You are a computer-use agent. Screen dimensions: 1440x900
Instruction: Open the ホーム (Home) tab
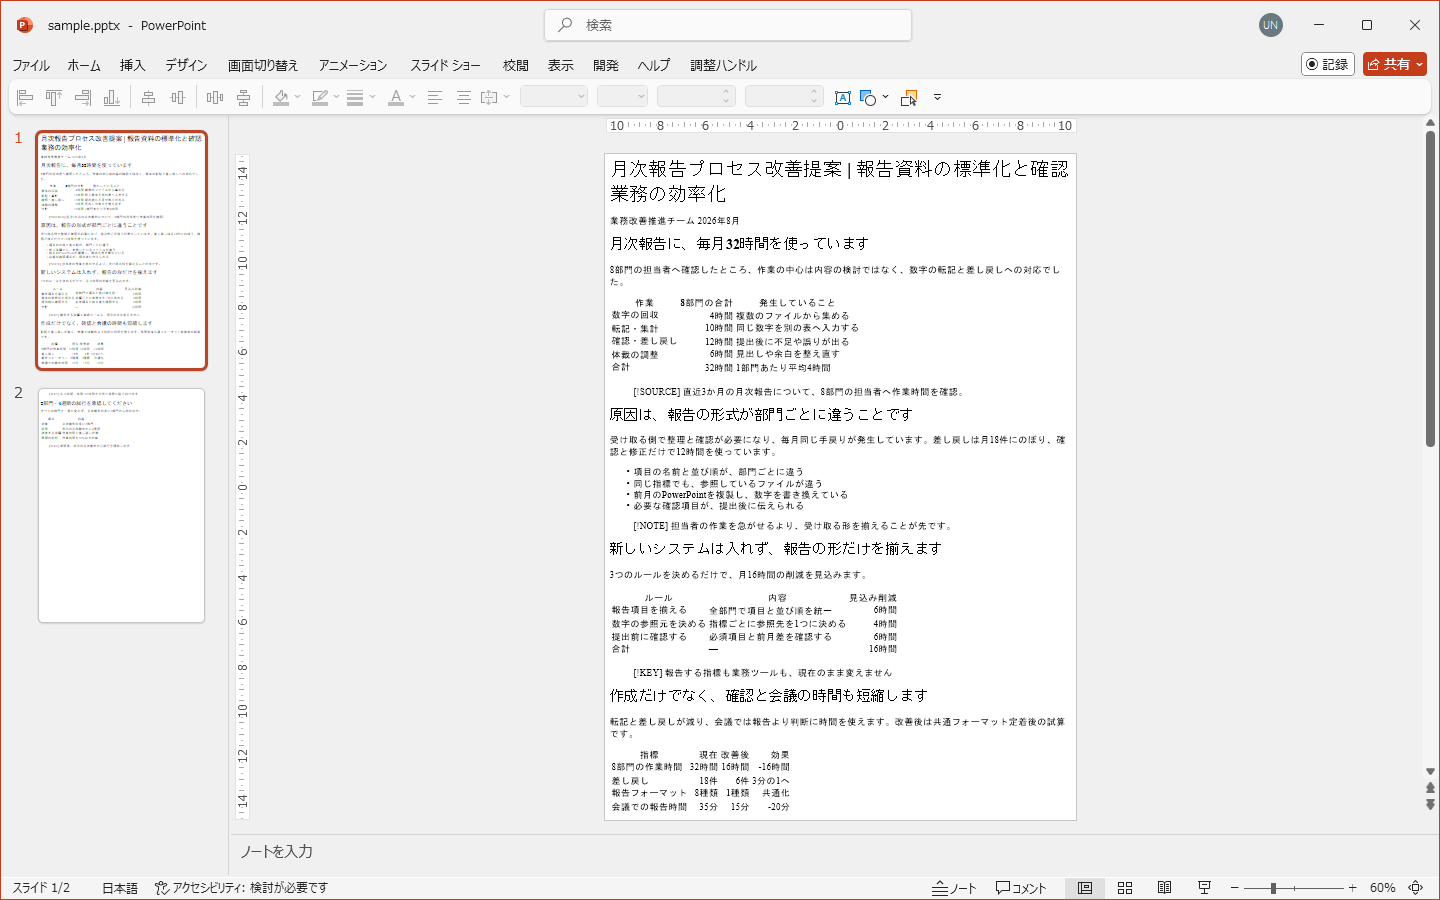tap(84, 65)
